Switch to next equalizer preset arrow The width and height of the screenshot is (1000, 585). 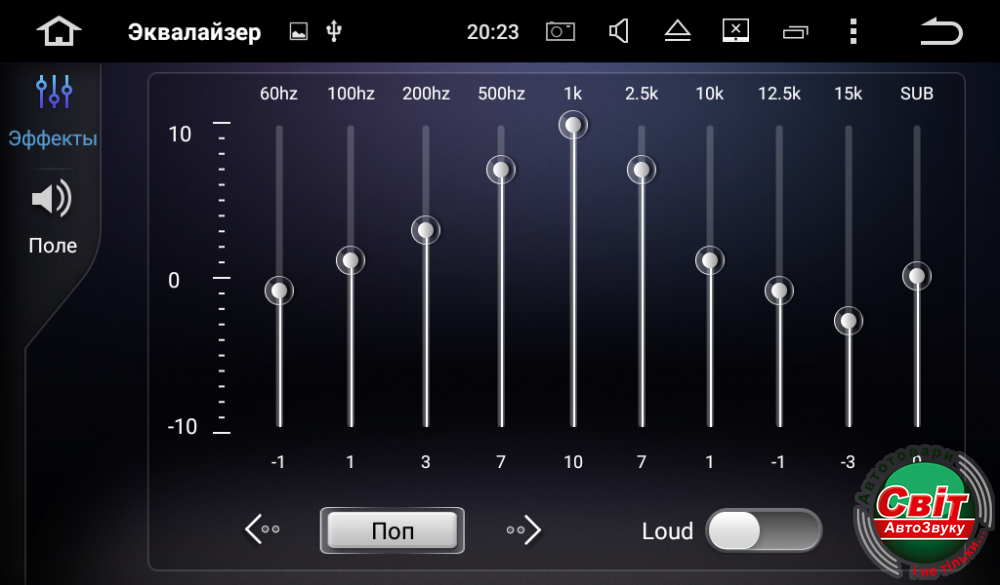coord(524,529)
